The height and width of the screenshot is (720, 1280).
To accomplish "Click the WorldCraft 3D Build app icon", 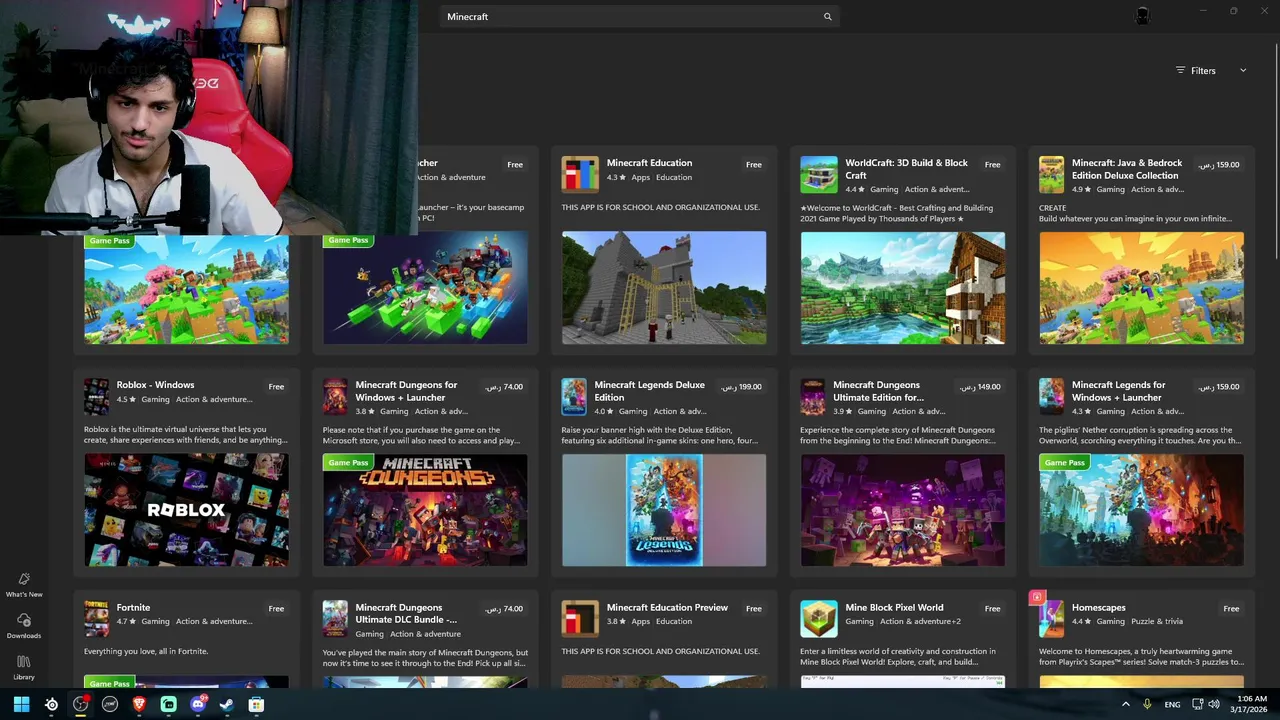I will click(819, 174).
